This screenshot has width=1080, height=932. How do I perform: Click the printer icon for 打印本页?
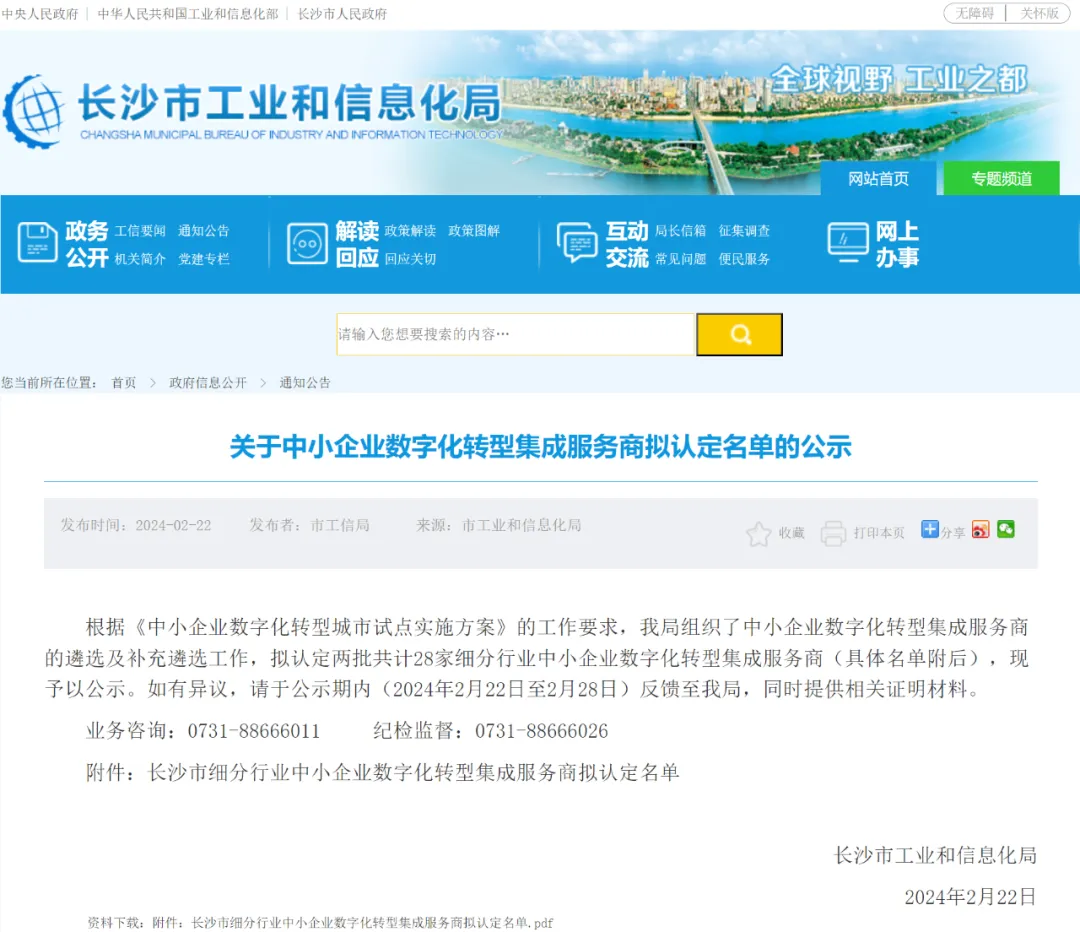(x=833, y=533)
